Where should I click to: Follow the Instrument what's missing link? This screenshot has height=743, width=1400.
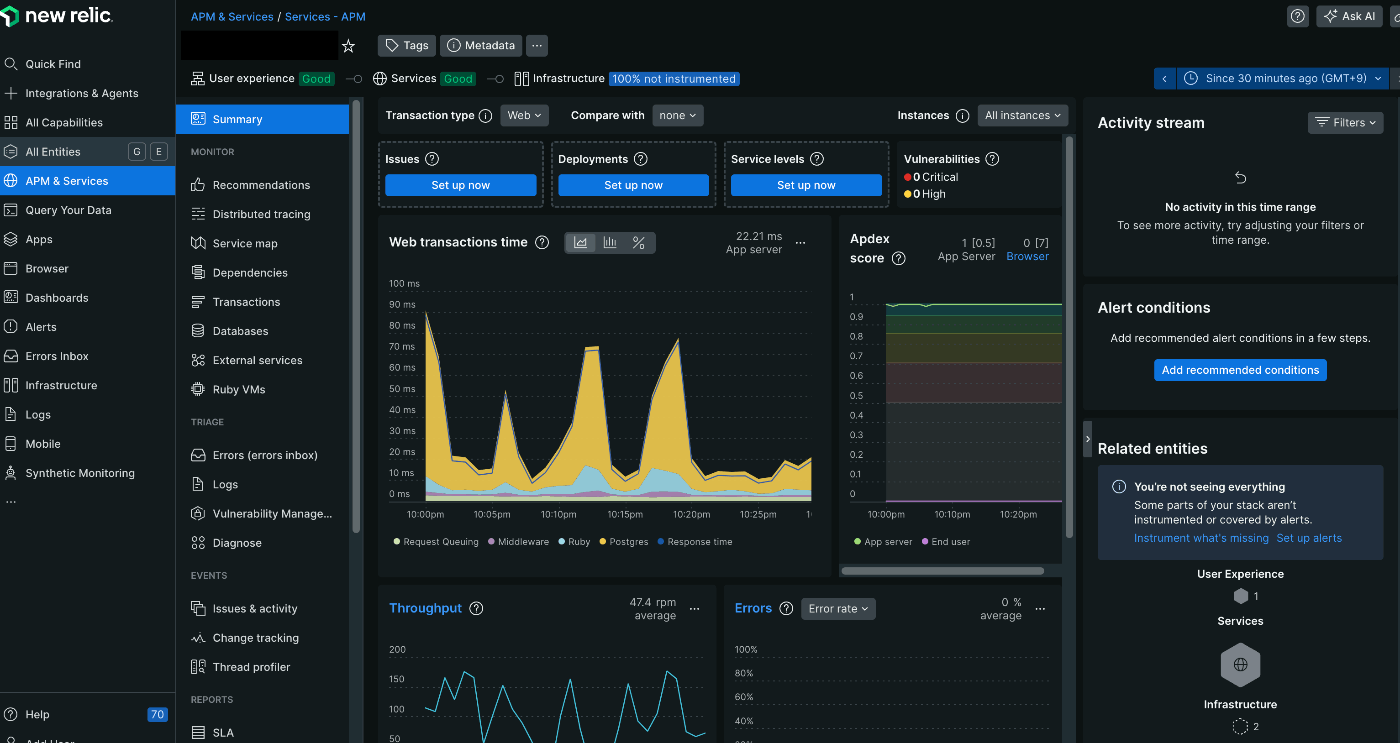(1201, 538)
